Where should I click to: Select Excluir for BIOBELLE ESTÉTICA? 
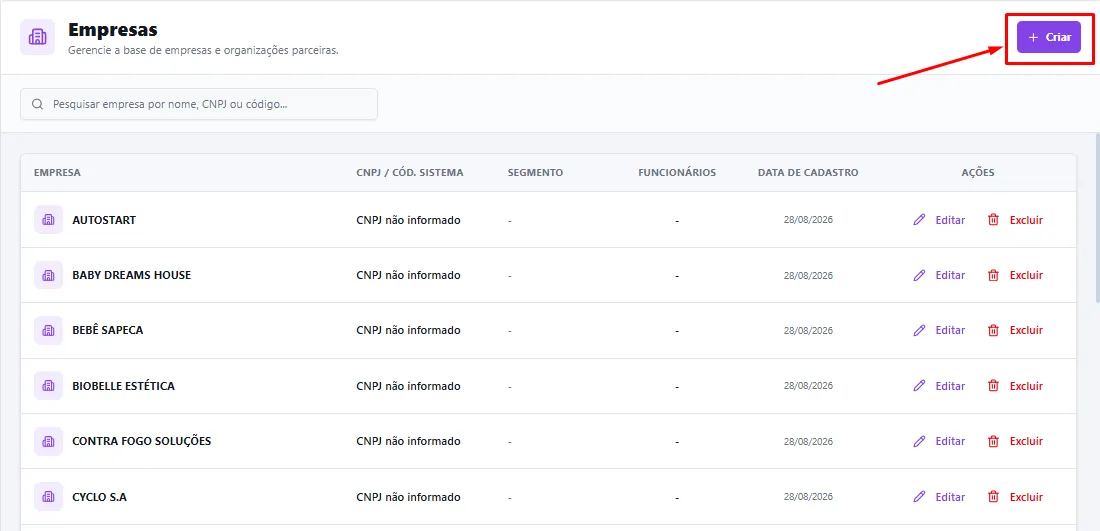[1026, 386]
